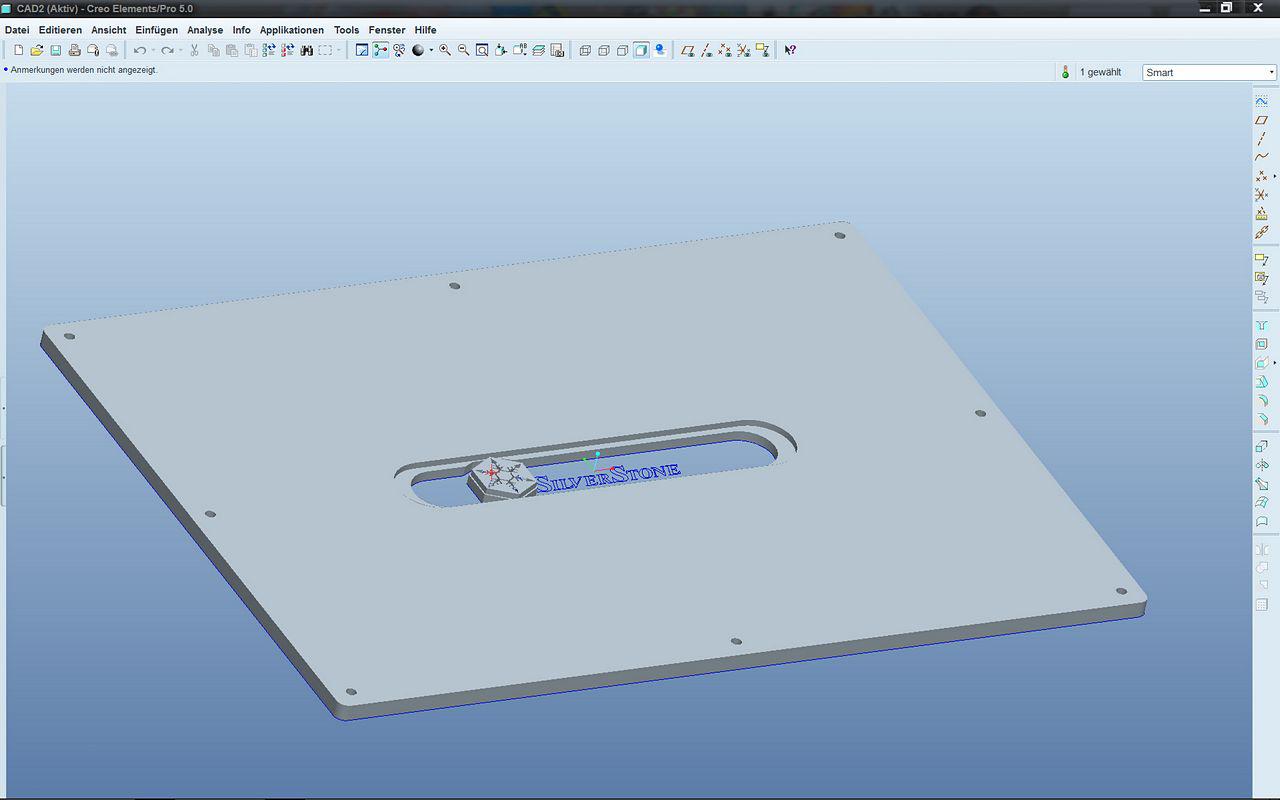1280x800 pixels.
Task: Expand the Undo history dropdown arrow
Action: pos(153,50)
